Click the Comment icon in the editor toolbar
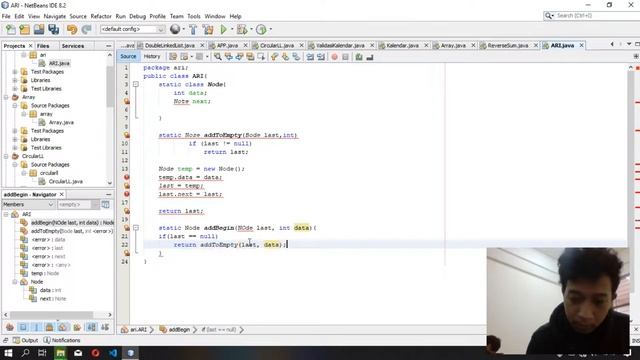The width and height of the screenshot is (640, 360). pyautogui.click(x=359, y=57)
